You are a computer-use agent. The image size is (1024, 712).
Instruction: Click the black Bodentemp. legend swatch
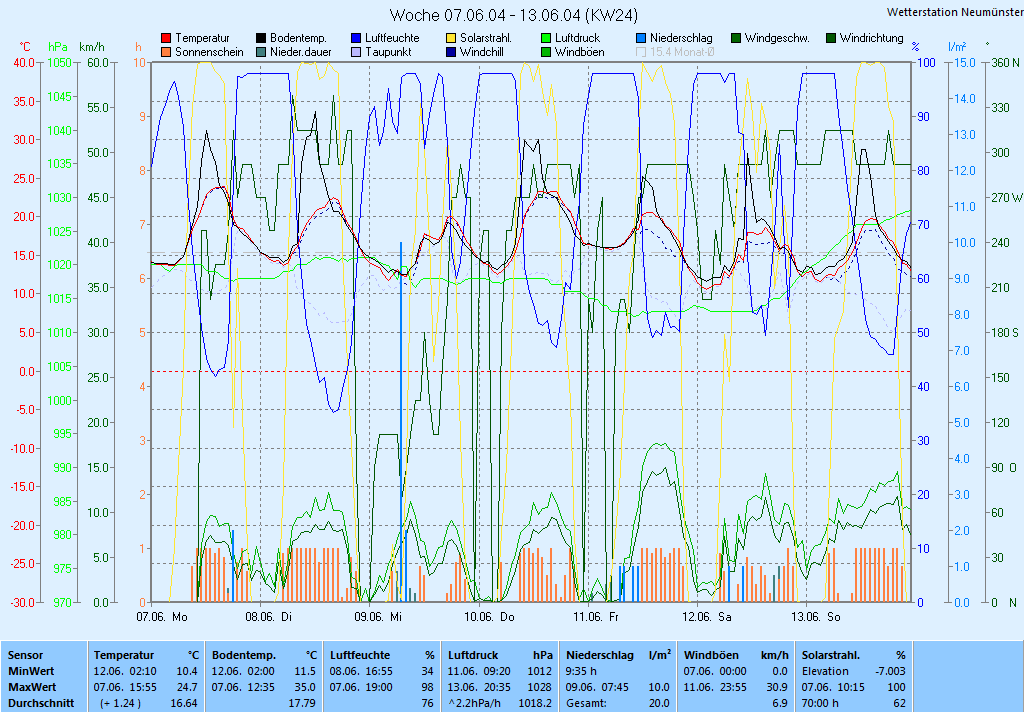(x=261, y=39)
